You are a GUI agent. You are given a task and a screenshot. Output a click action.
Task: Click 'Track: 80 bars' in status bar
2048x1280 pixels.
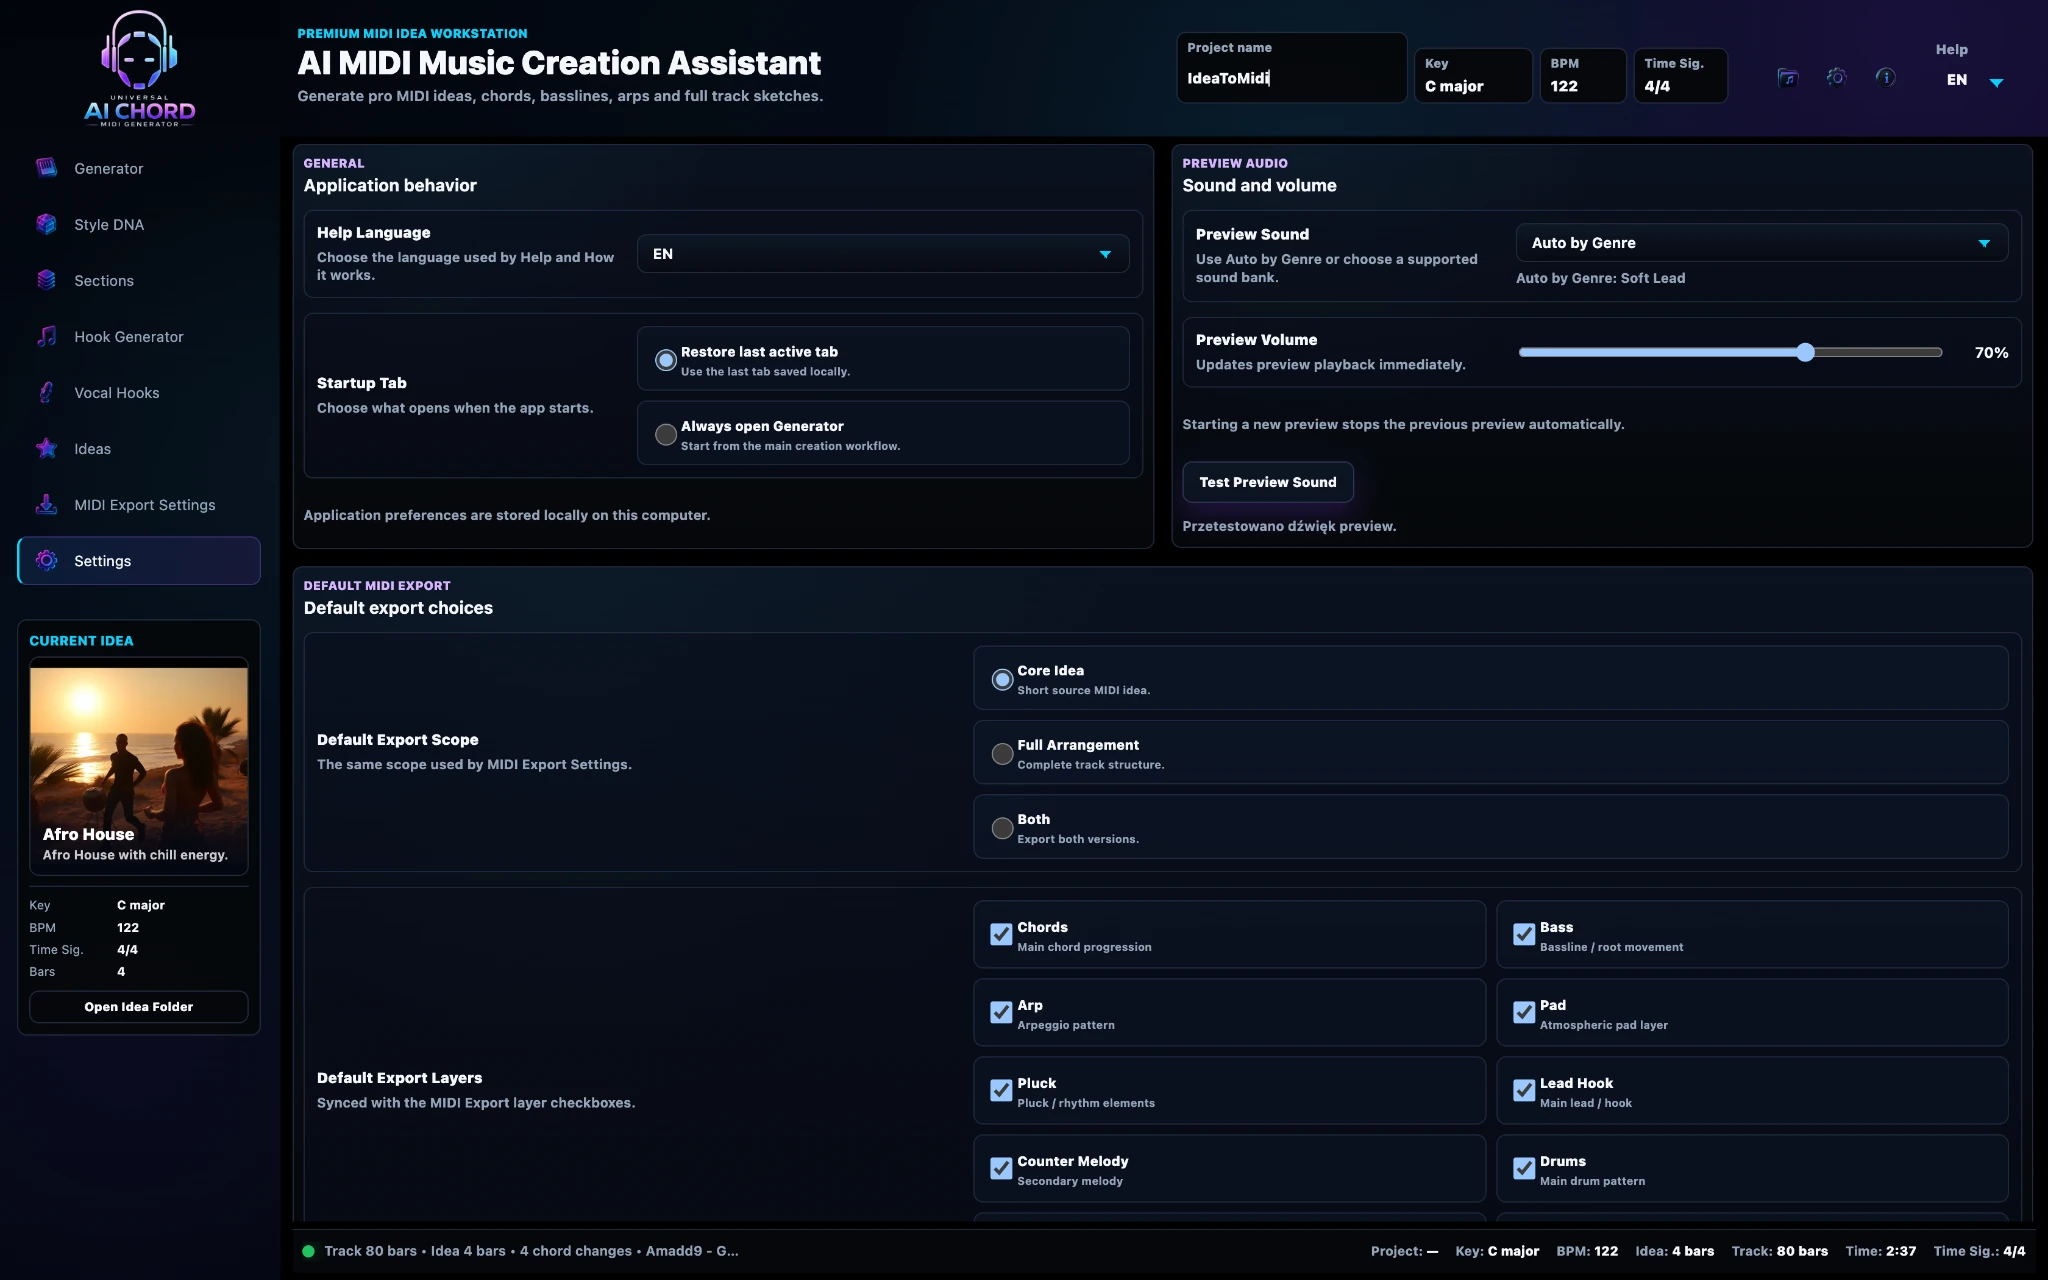click(1780, 1251)
